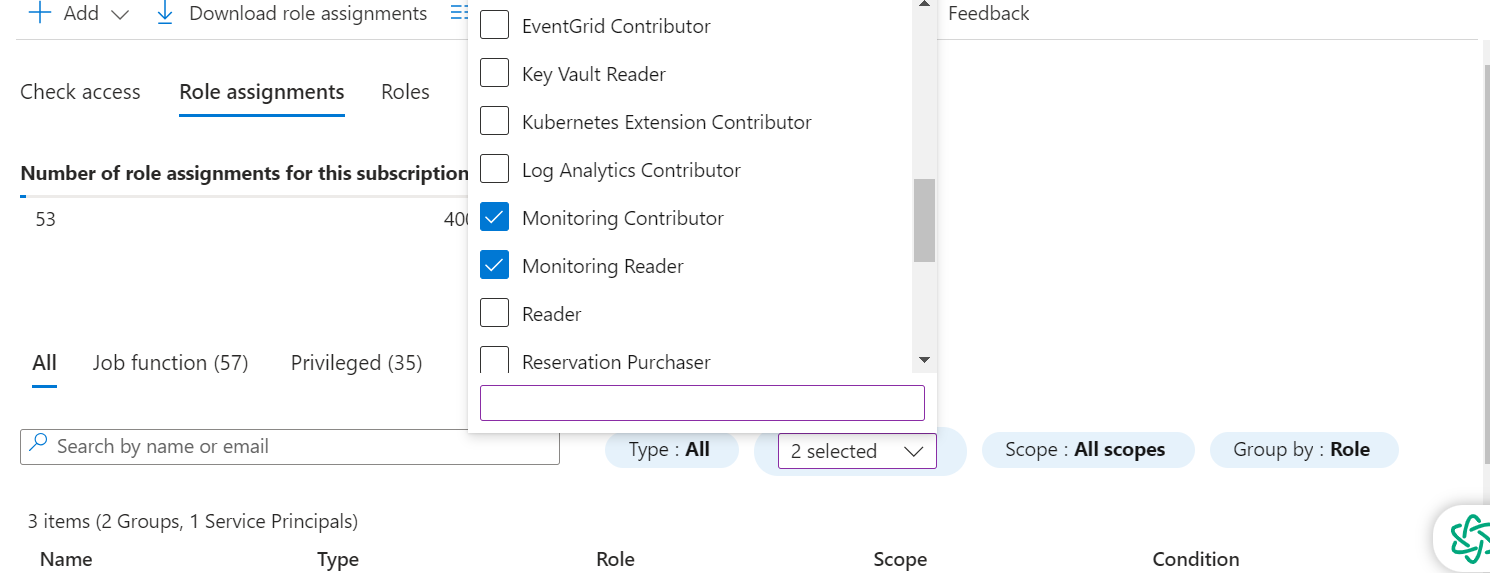This screenshot has height=573, width=1490.
Task: Open the '2 selected' role dropdown
Action: click(x=857, y=451)
